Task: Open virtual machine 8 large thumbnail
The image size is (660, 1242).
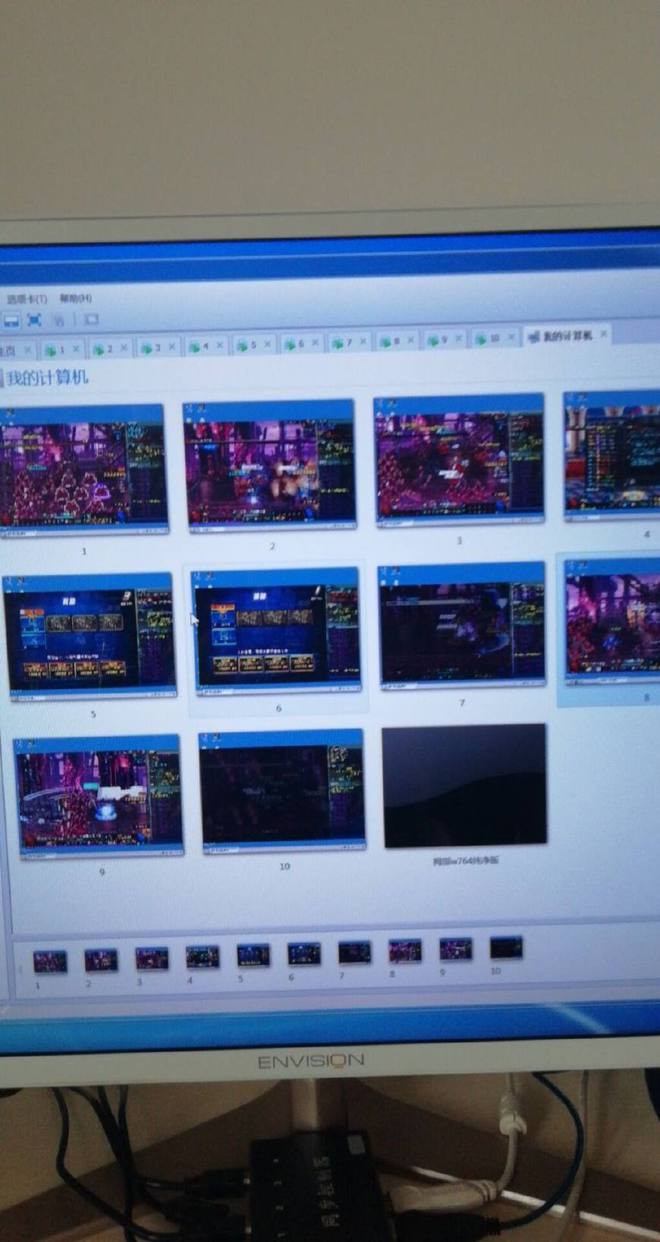Action: 612,621
